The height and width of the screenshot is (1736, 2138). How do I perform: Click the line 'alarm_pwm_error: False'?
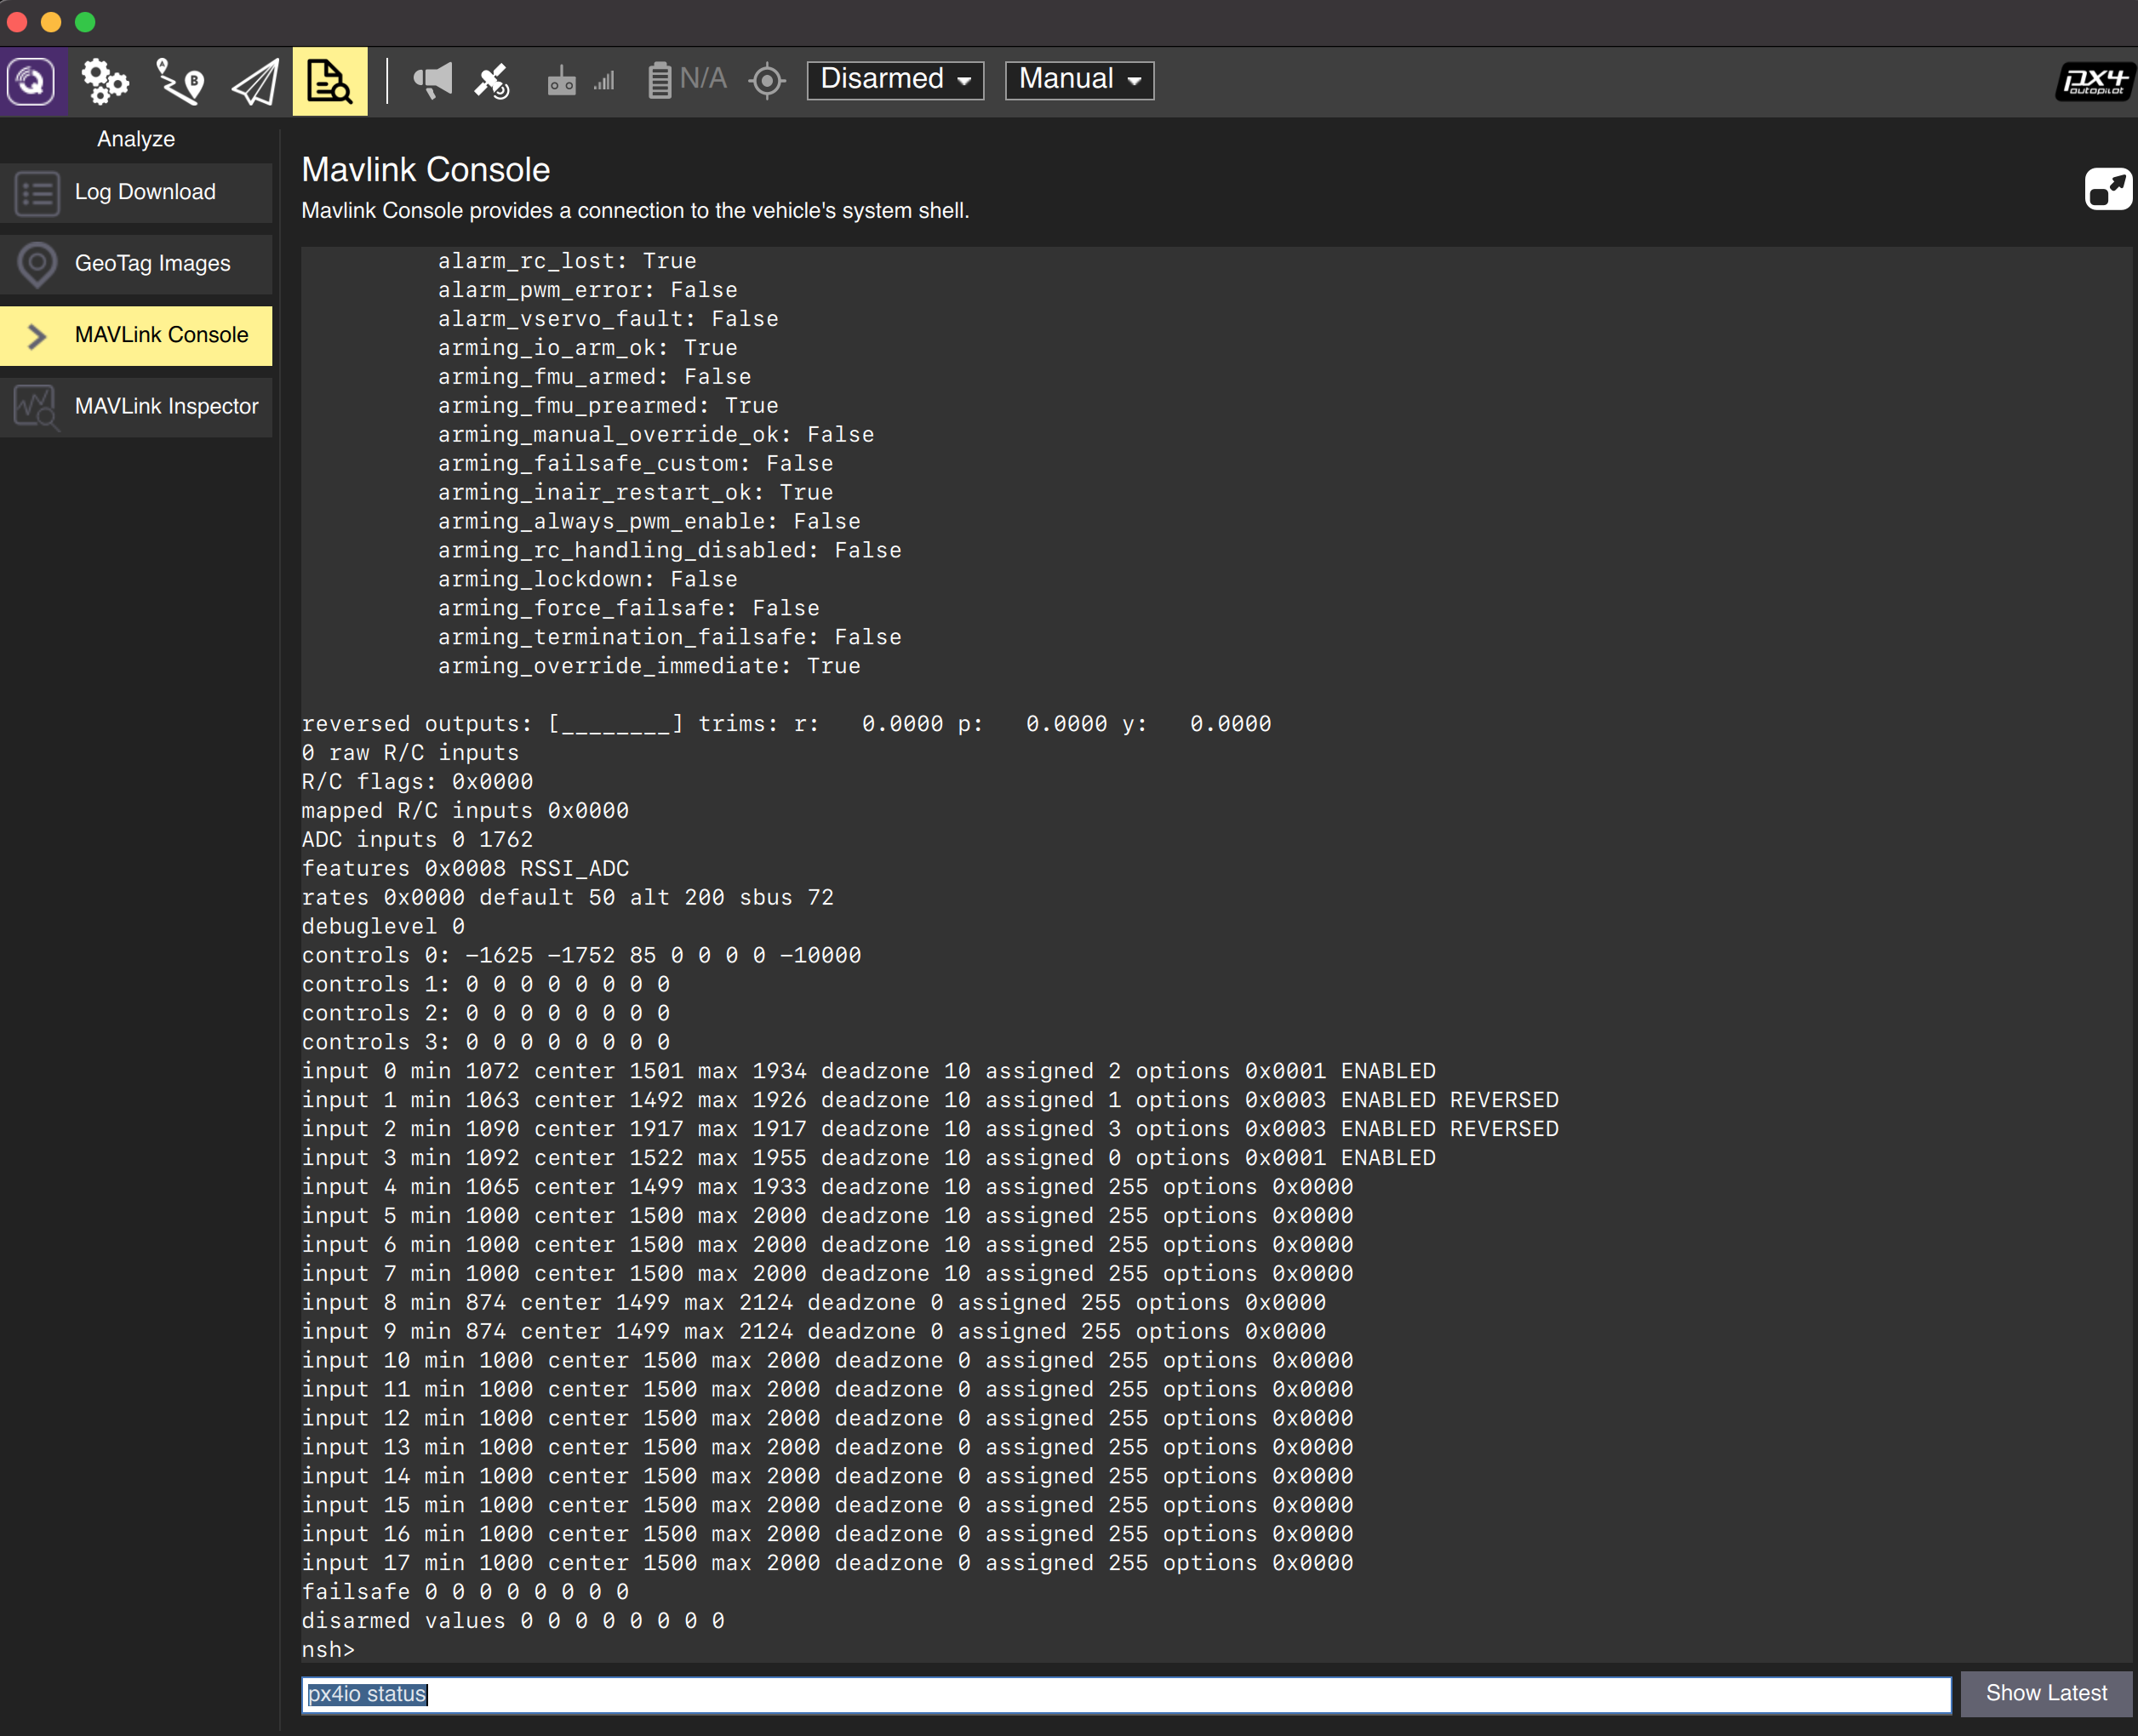(x=588, y=290)
